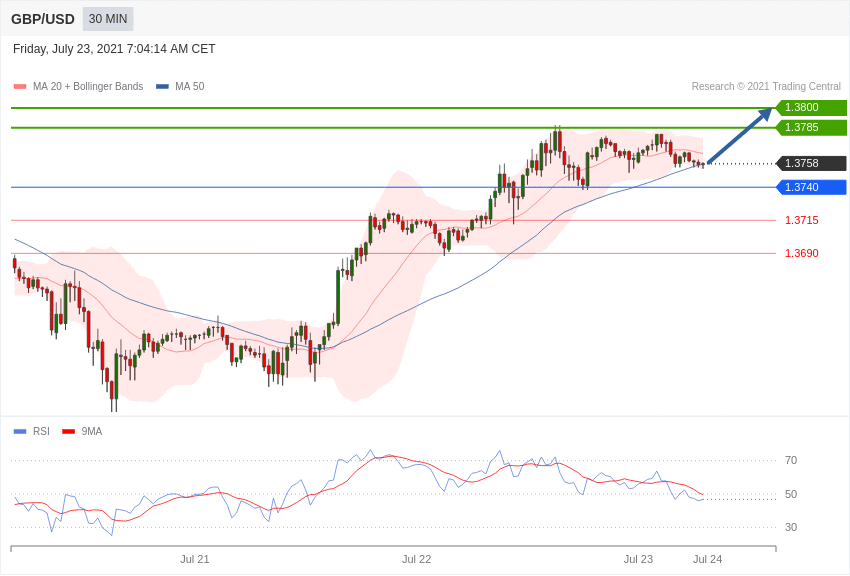Click the Research Trading Central credit text
This screenshot has height=576, width=850.
pos(766,87)
